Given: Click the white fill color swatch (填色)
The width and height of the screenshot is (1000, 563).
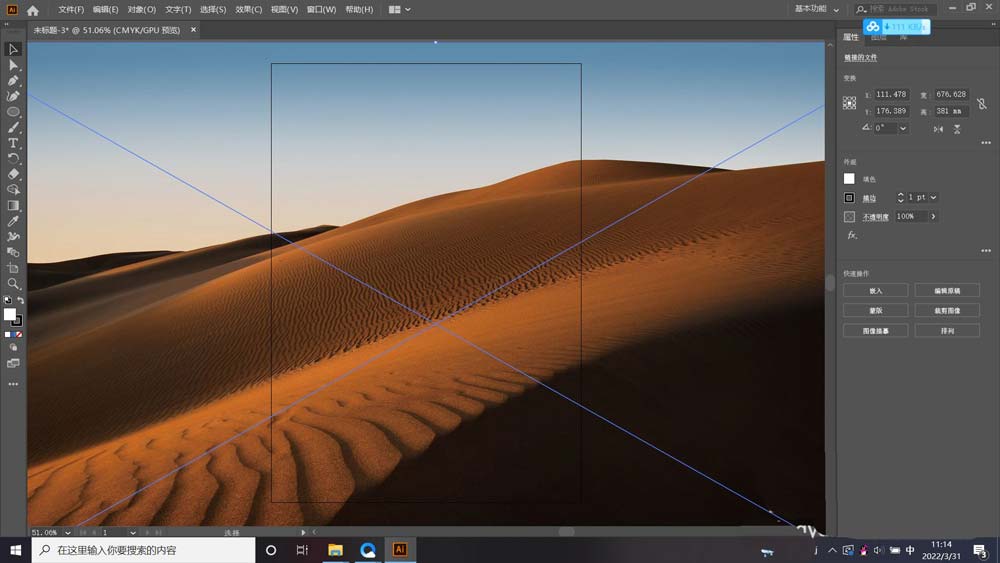Looking at the screenshot, I should coord(849,179).
